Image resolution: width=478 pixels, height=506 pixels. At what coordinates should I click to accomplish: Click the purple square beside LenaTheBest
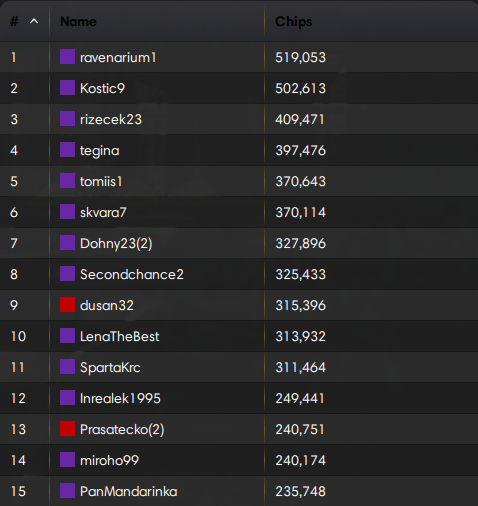(67, 336)
